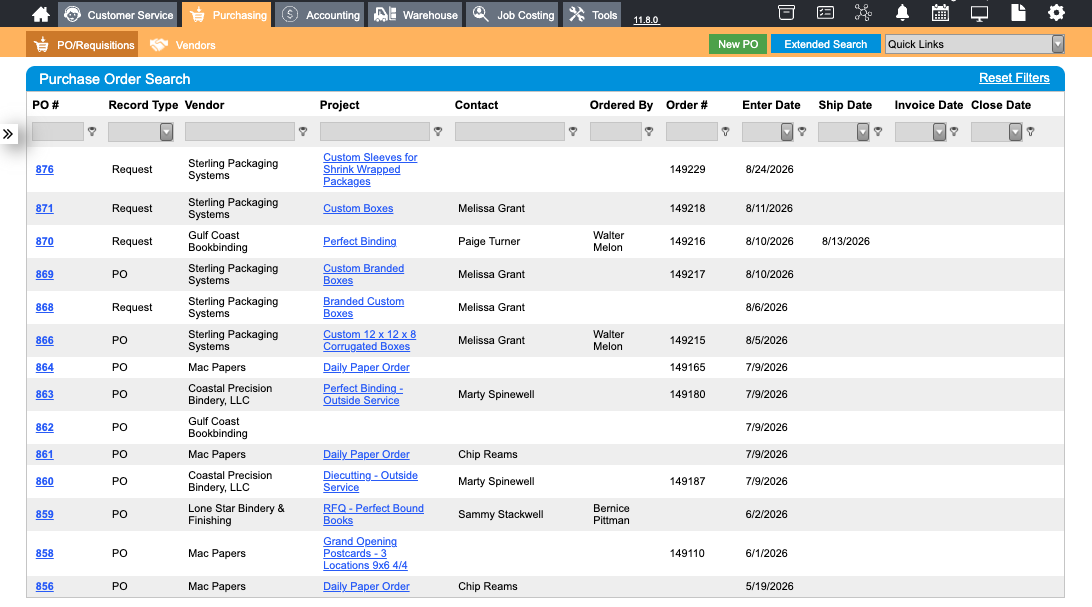
Task: Open the Purchasing menu
Action: 227,15
